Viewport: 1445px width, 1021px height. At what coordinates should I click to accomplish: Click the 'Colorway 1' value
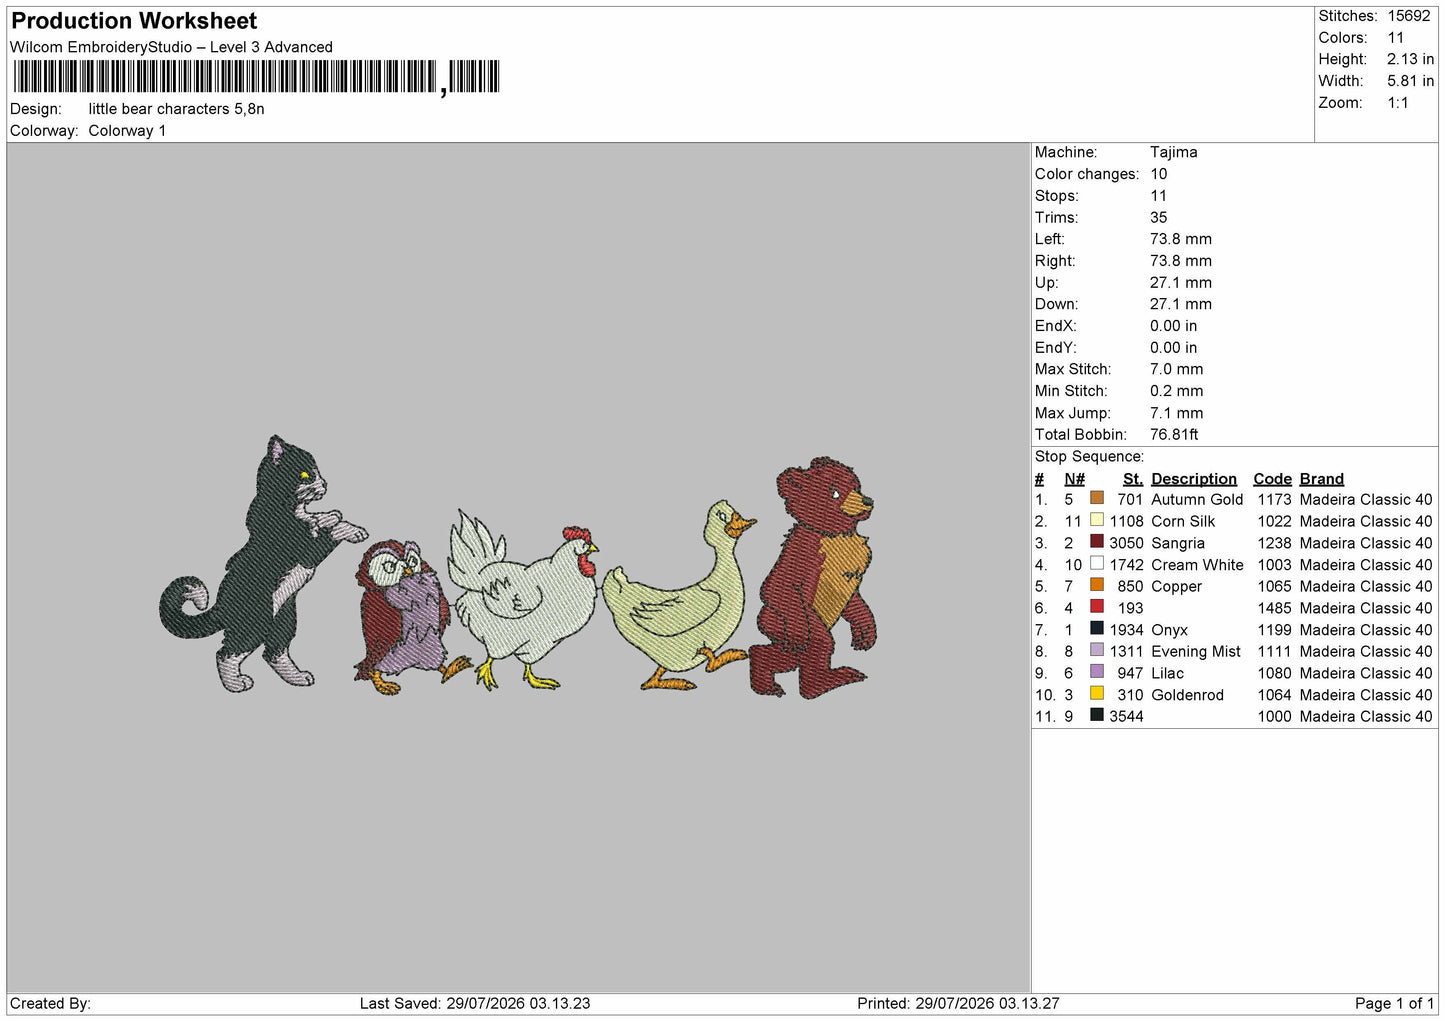tap(127, 131)
